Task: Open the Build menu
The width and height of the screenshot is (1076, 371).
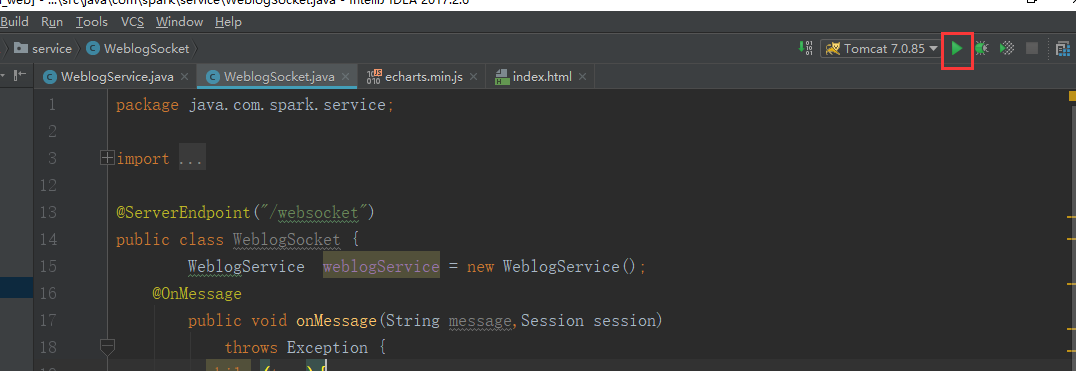Action: 14,22
